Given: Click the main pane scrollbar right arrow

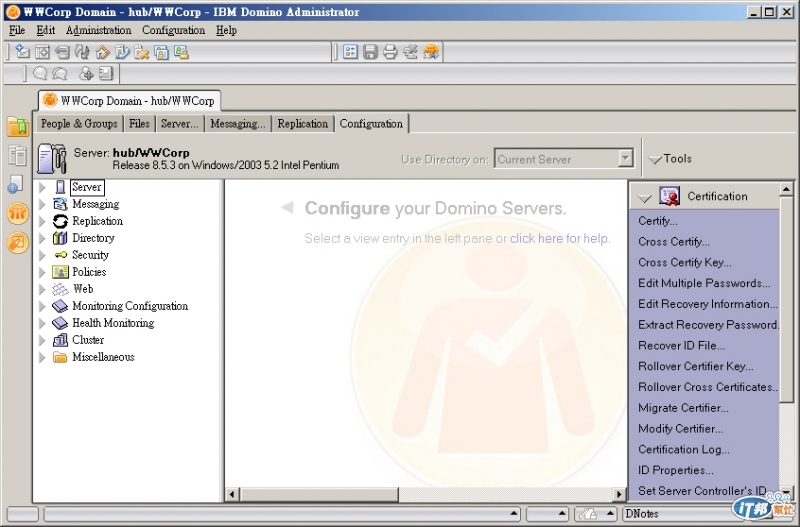Looking at the screenshot, I should [x=619, y=494].
